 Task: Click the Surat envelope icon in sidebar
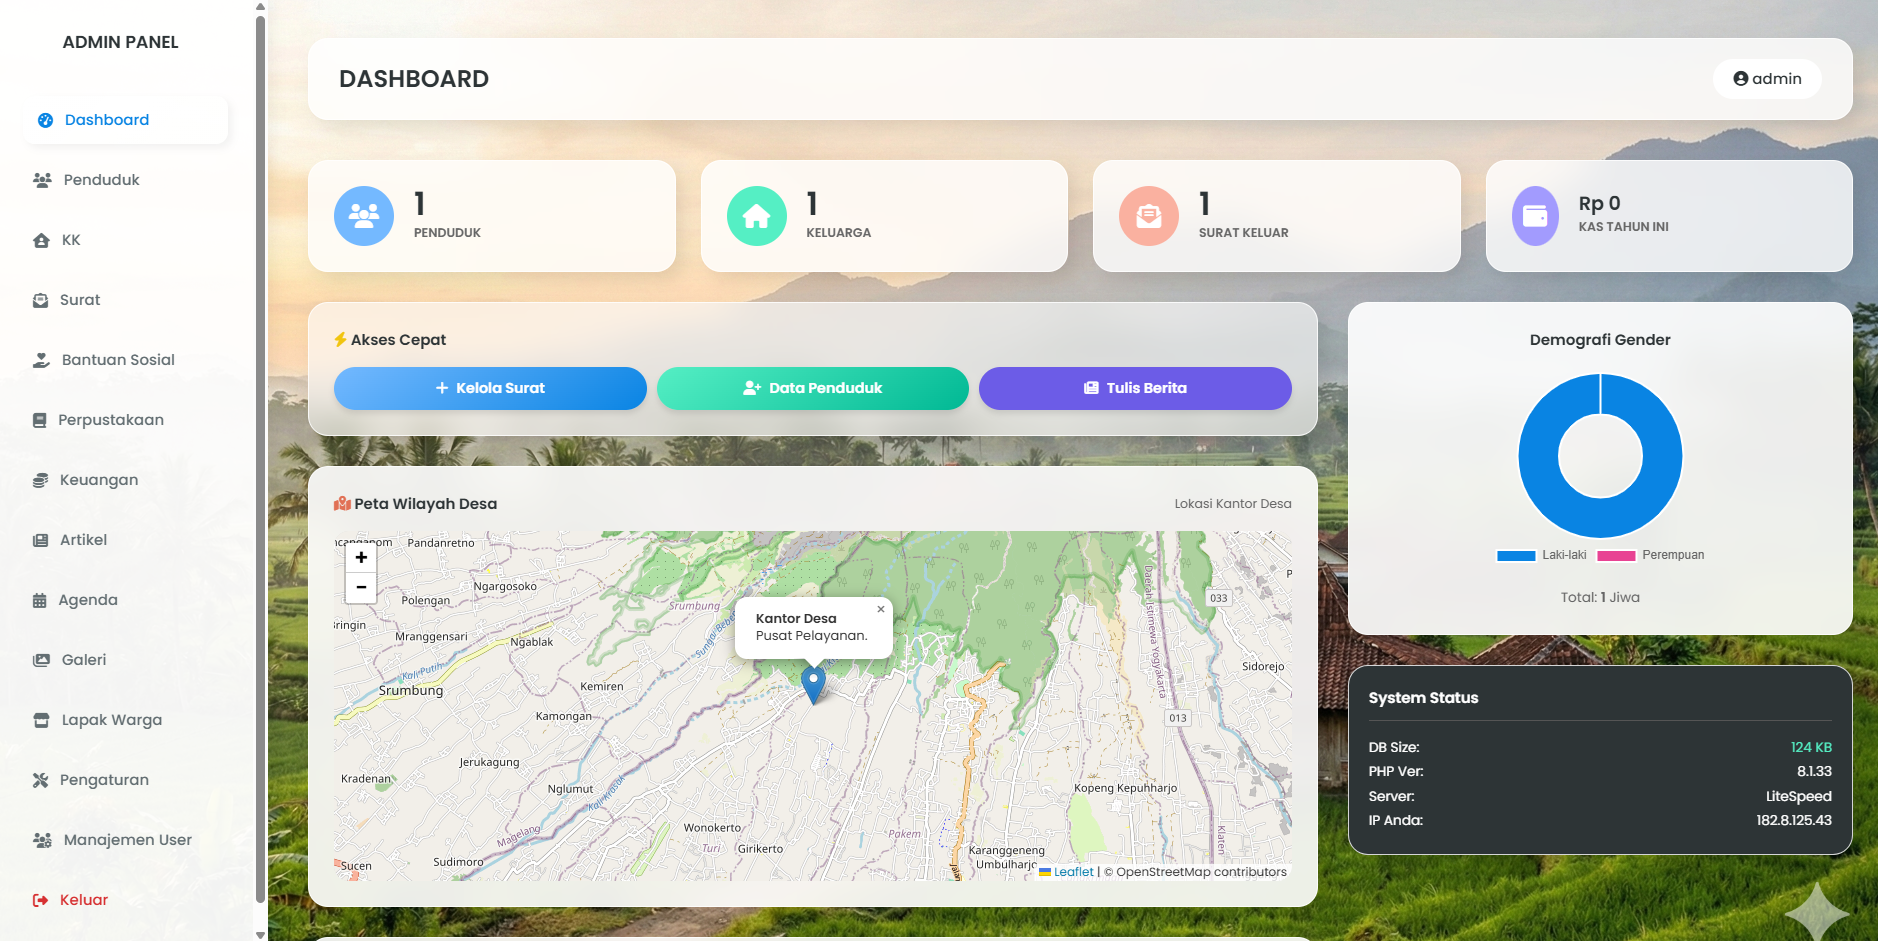[x=40, y=300]
